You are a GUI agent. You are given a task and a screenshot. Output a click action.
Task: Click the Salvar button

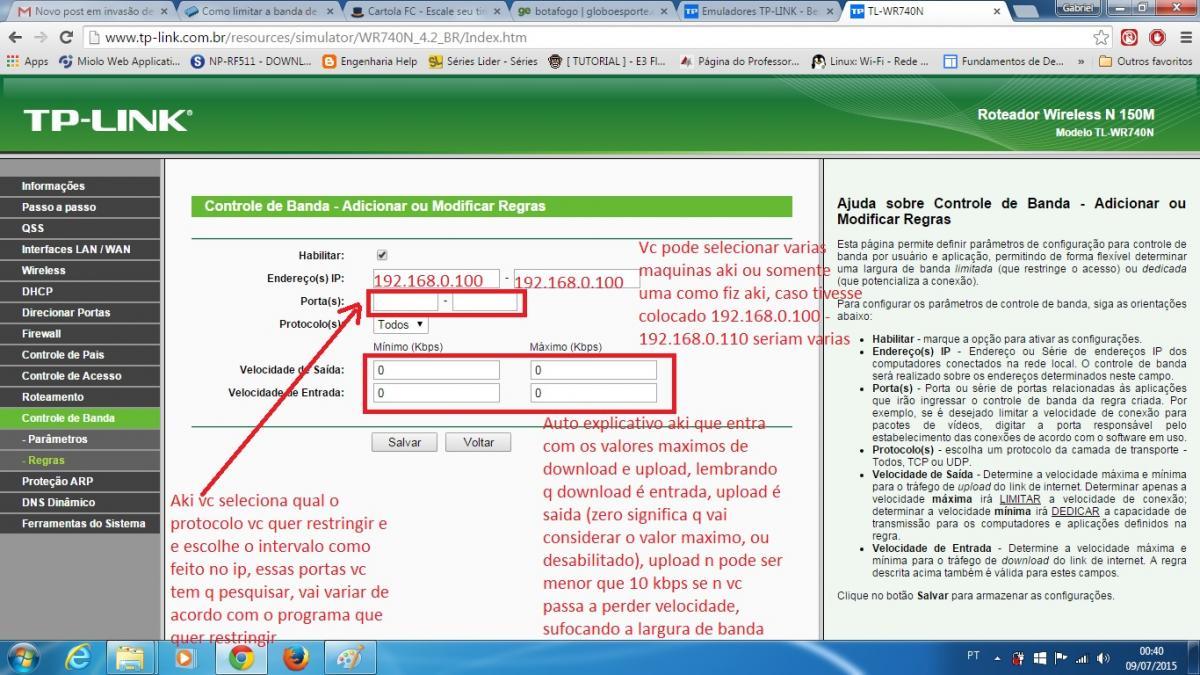404,442
